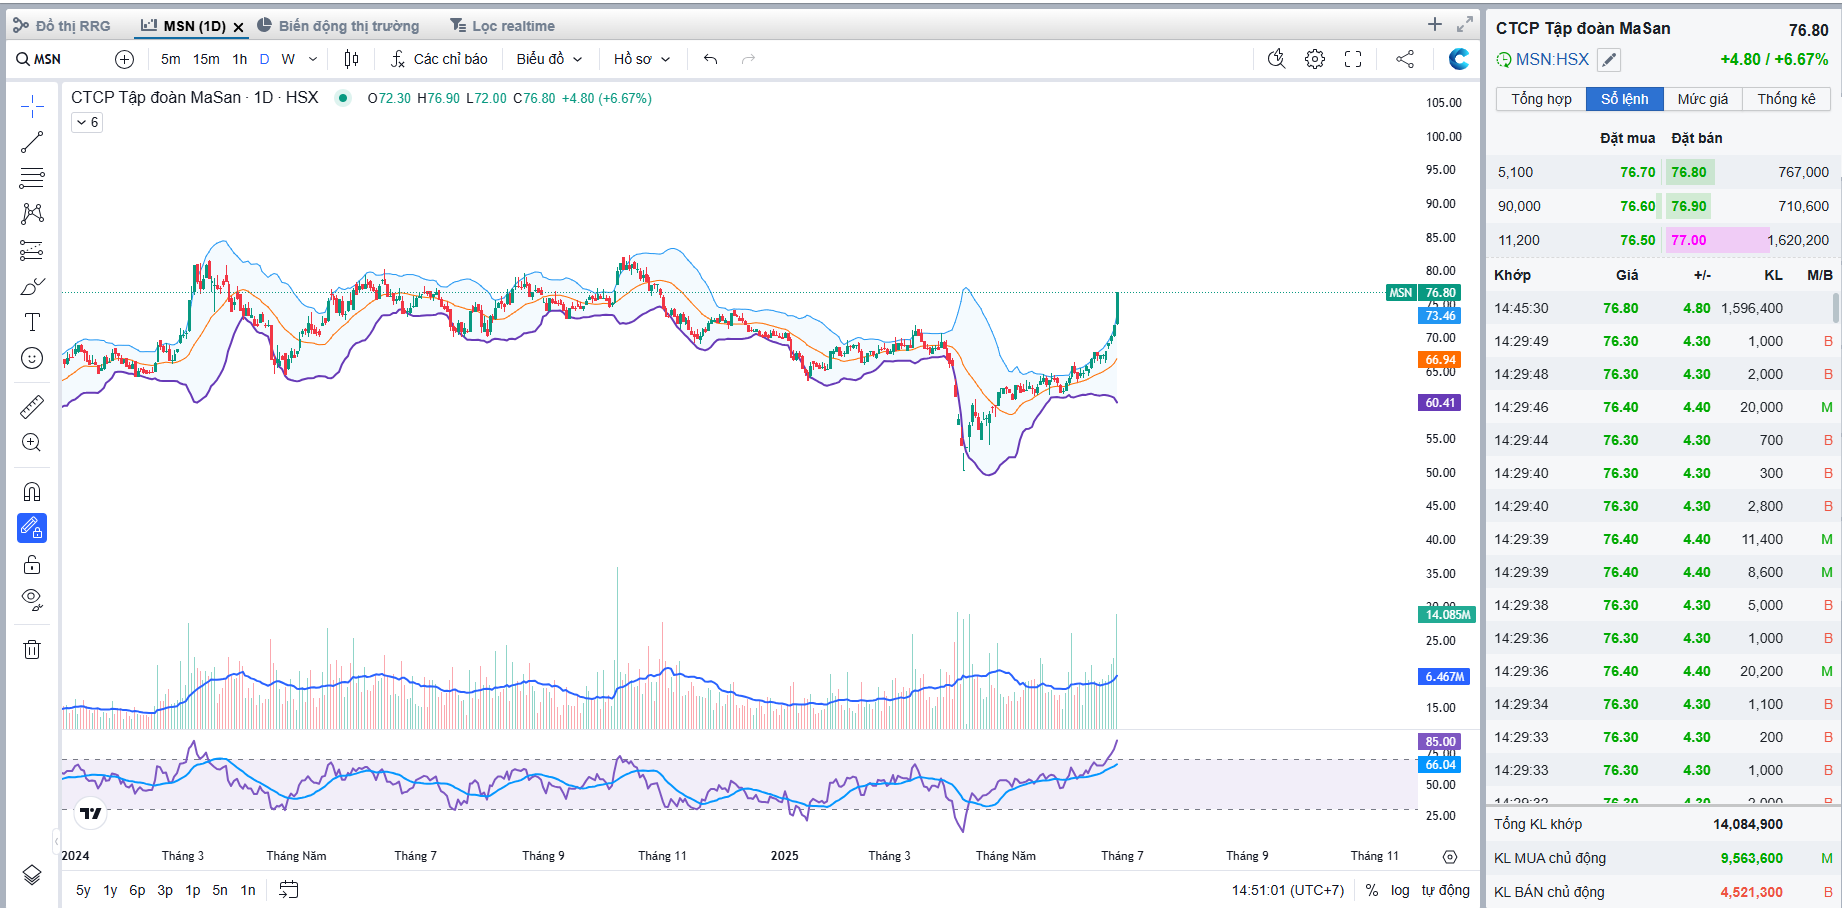Screen dimensions: 1842x908
Task: Set the 5y time range
Action: (83, 890)
